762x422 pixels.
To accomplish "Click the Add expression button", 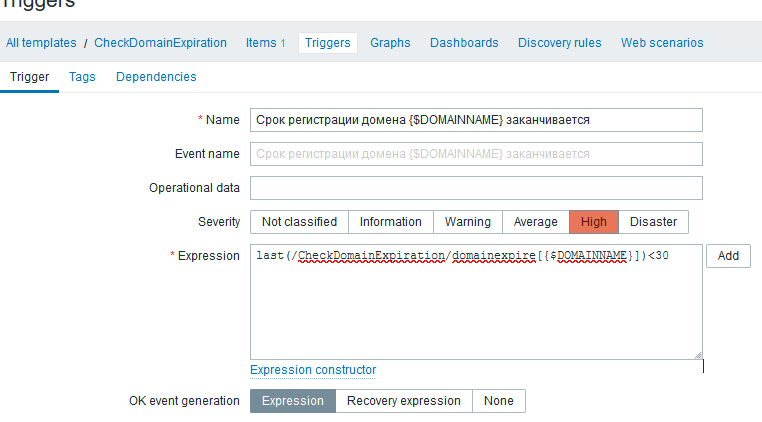I will click(x=728, y=256).
